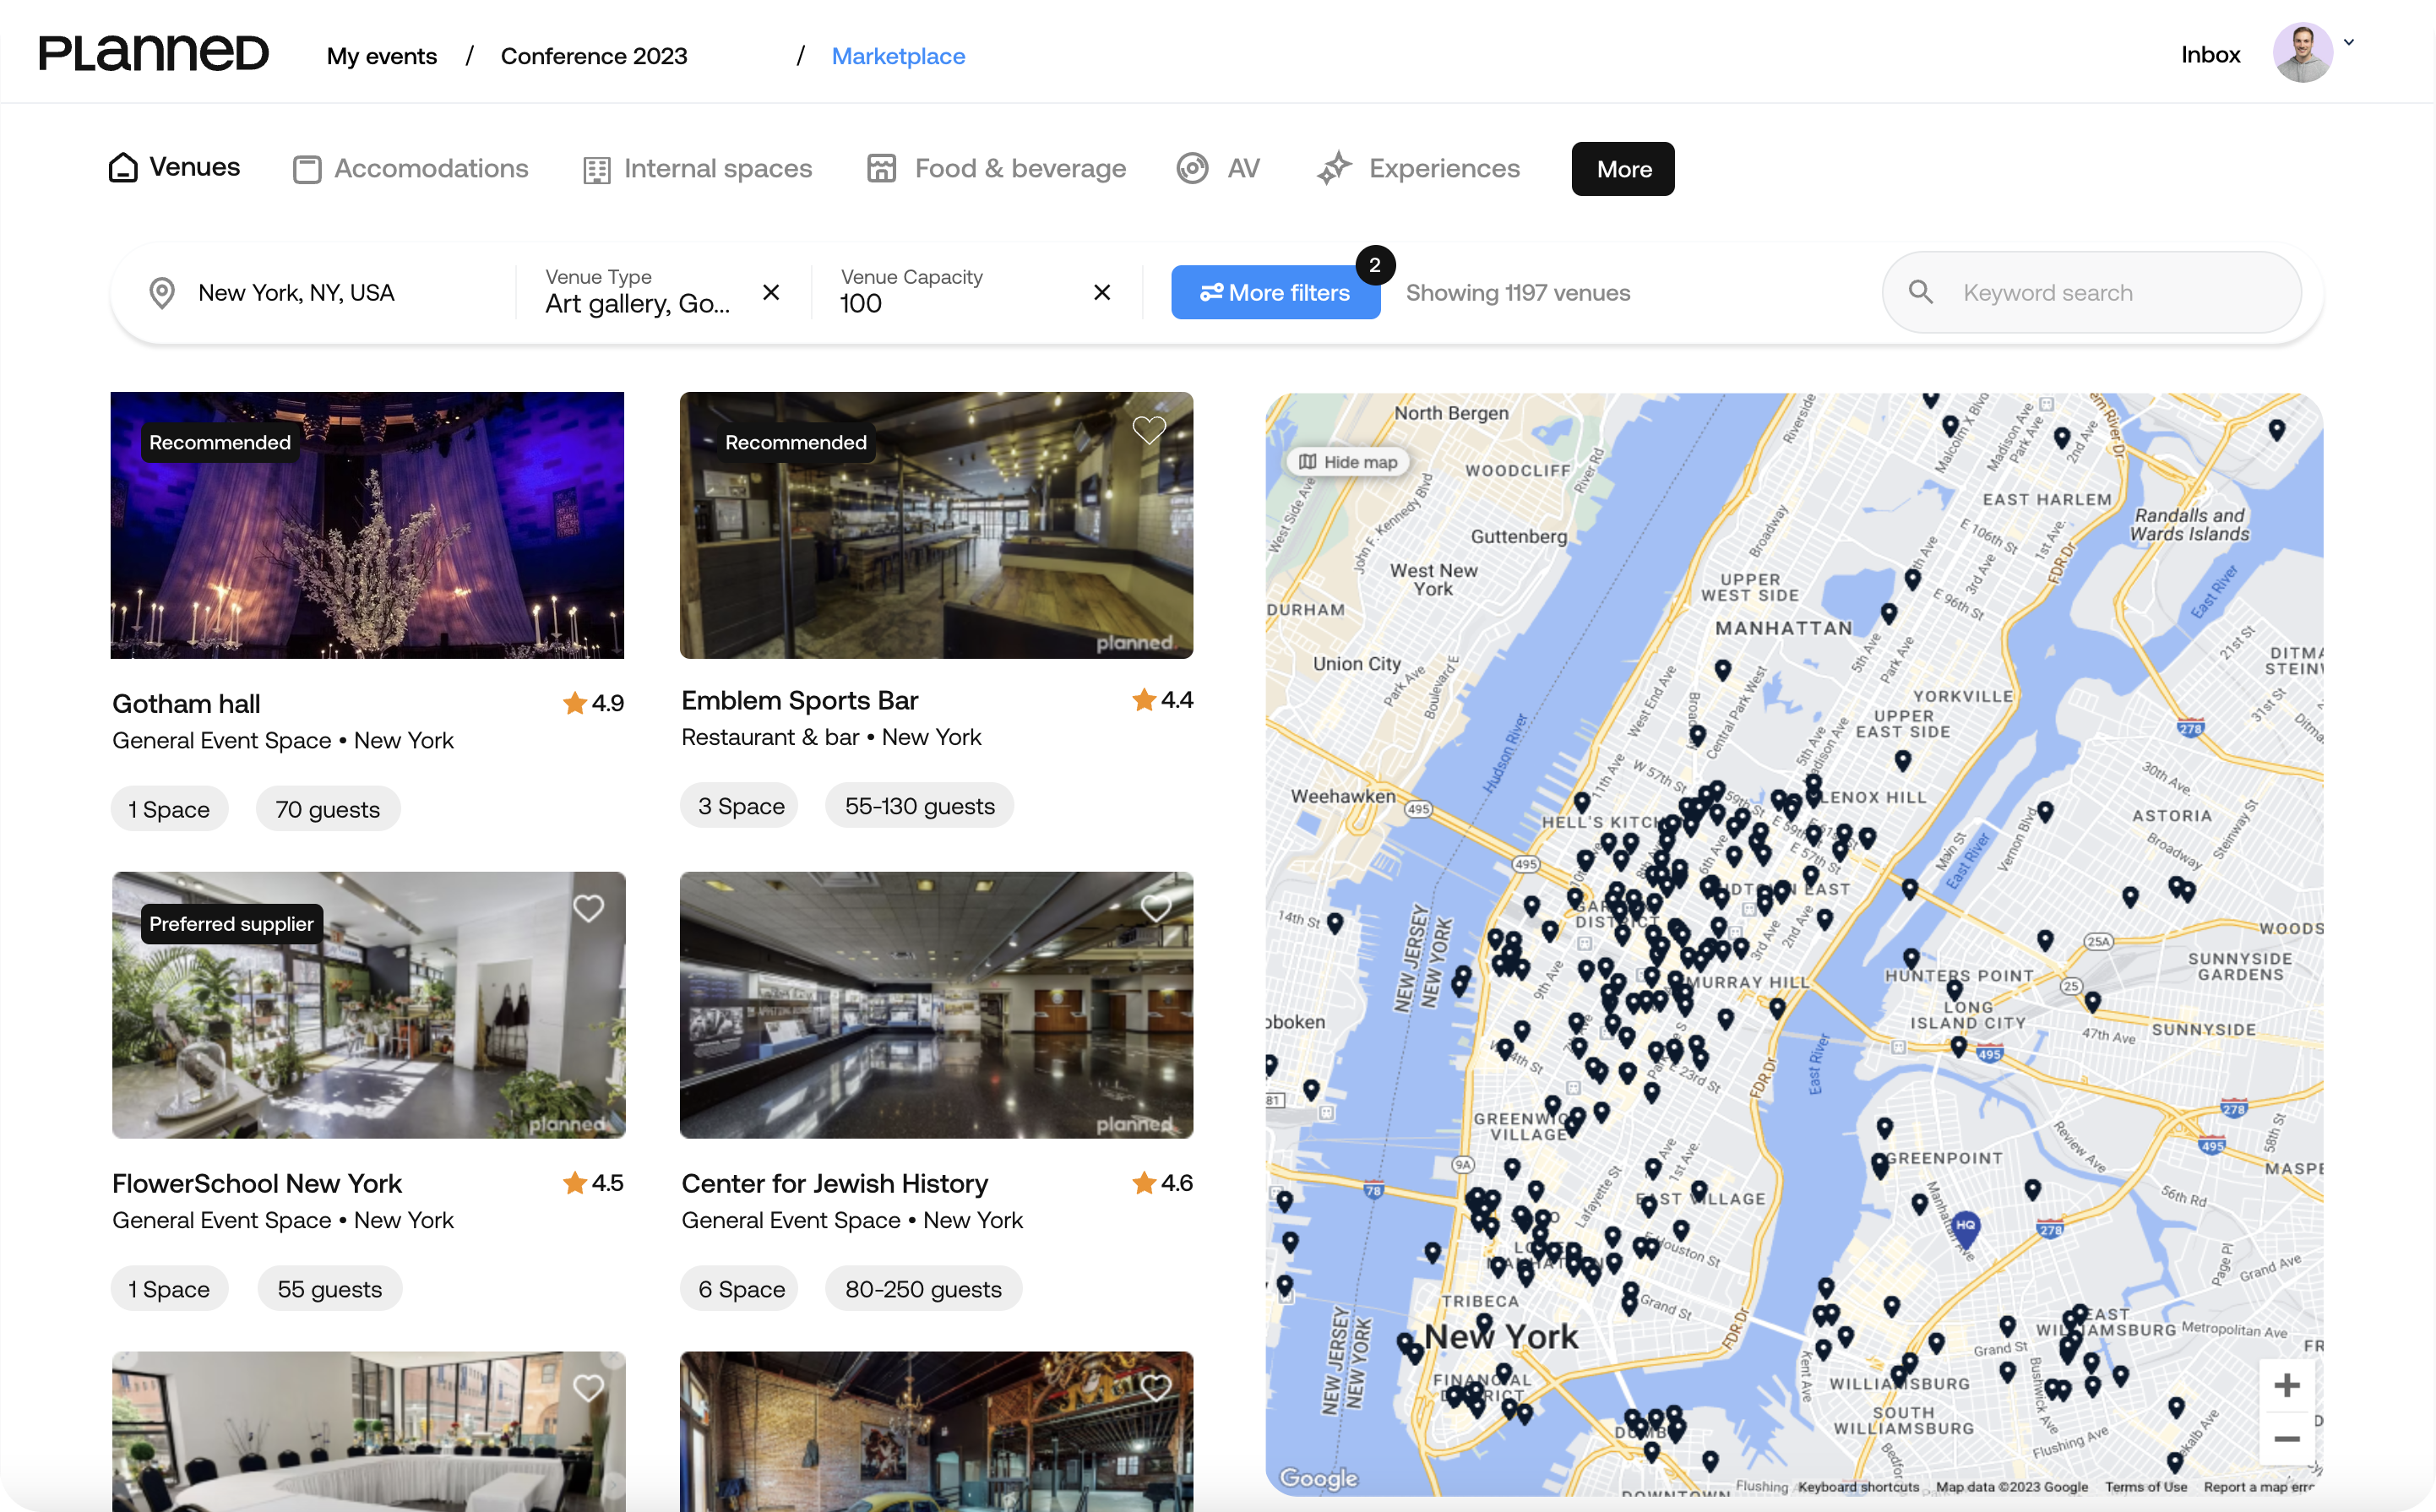This screenshot has width=2436, height=1512.
Task: Toggle favorite heart on FlowerSchool New York
Action: 588,908
